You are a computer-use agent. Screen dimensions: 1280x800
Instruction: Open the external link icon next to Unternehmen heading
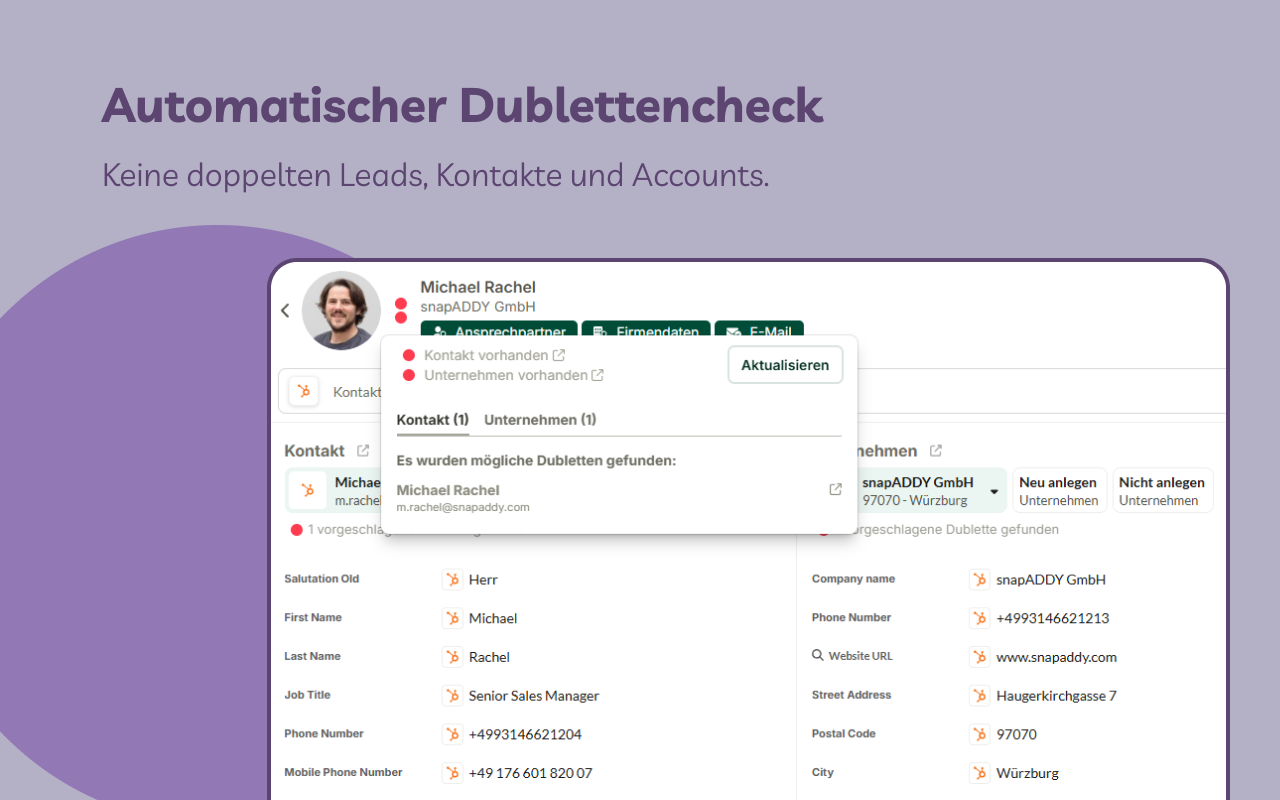[x=936, y=451]
